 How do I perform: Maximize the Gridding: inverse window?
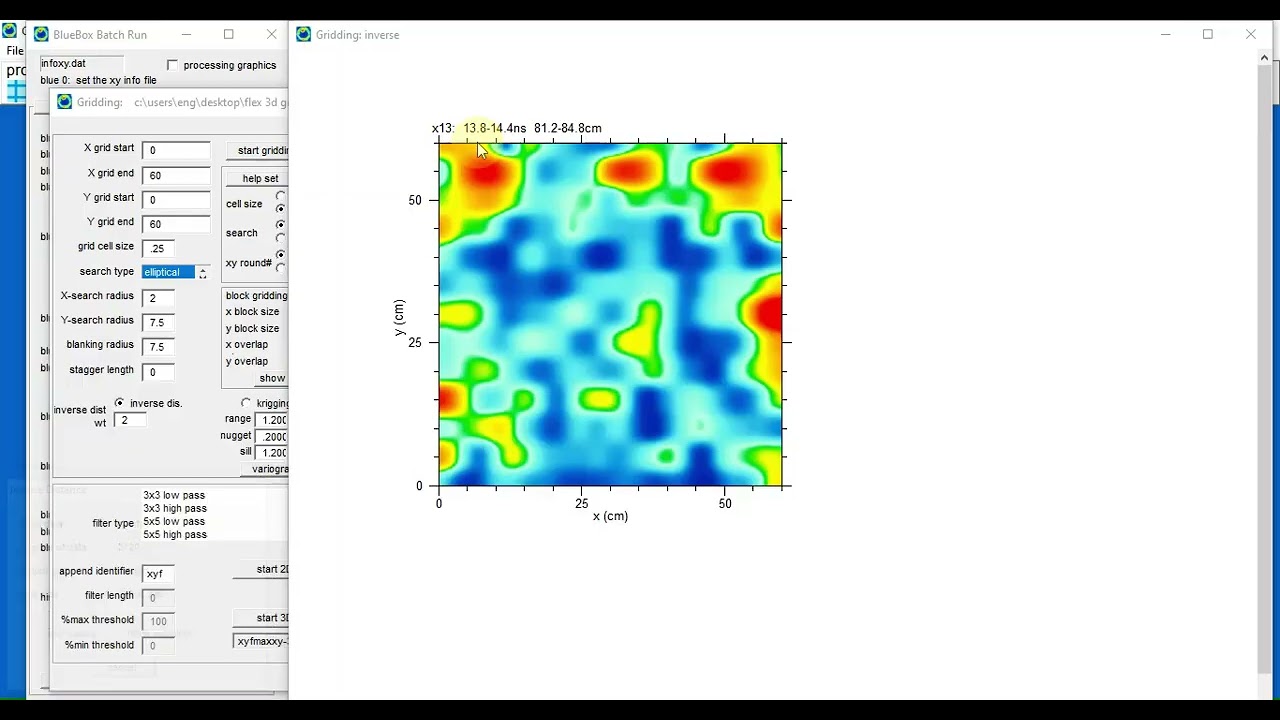coord(1208,34)
